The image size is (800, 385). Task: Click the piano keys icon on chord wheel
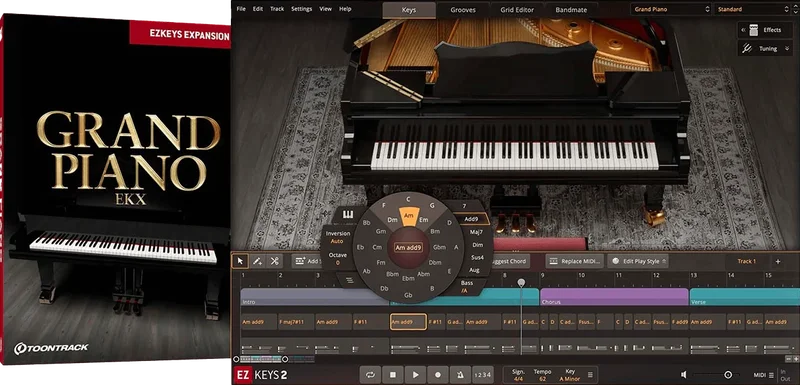point(348,215)
